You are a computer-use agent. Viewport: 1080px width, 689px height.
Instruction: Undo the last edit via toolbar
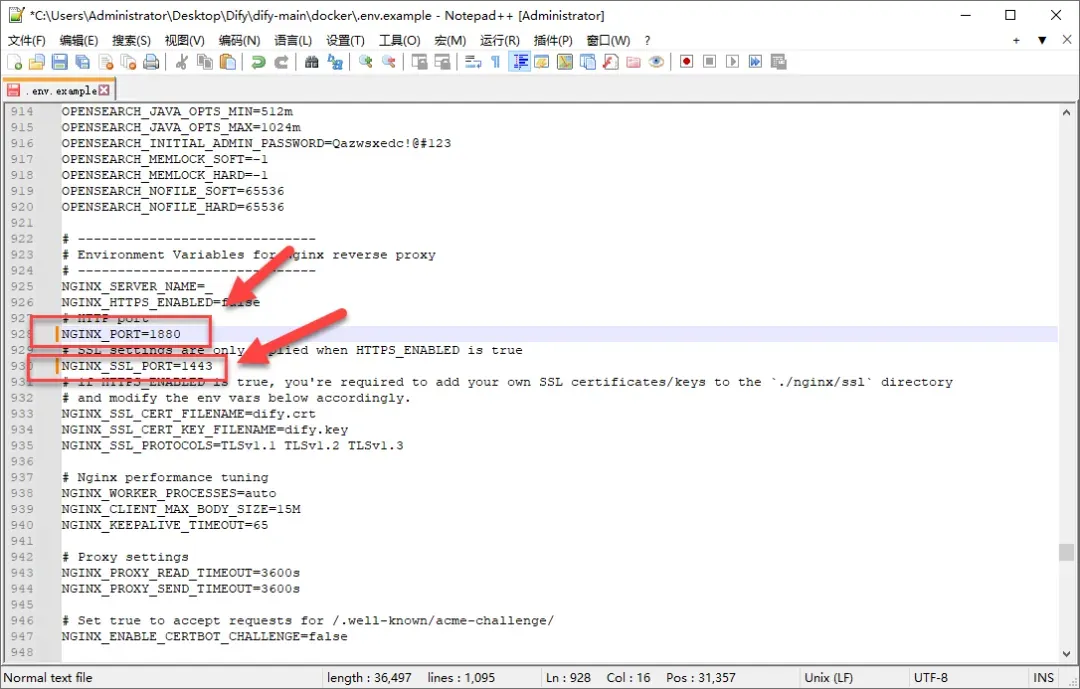(258, 62)
